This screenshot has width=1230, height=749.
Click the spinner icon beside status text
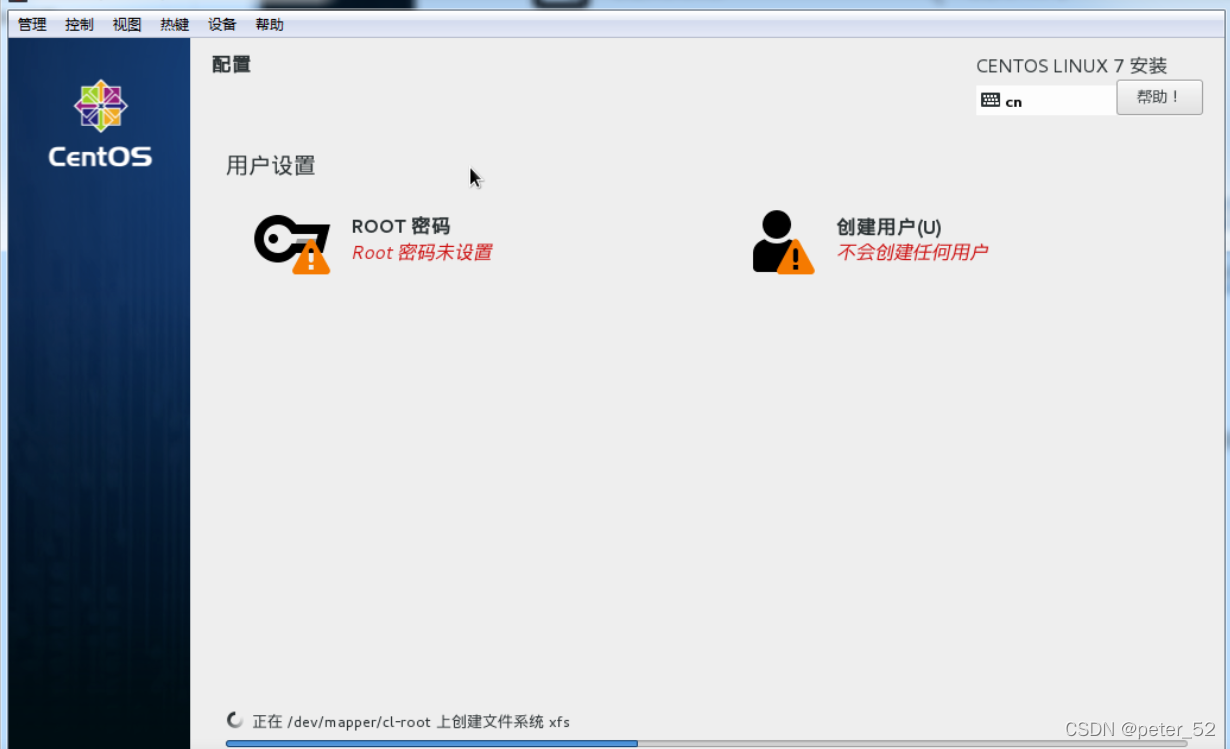pos(235,720)
